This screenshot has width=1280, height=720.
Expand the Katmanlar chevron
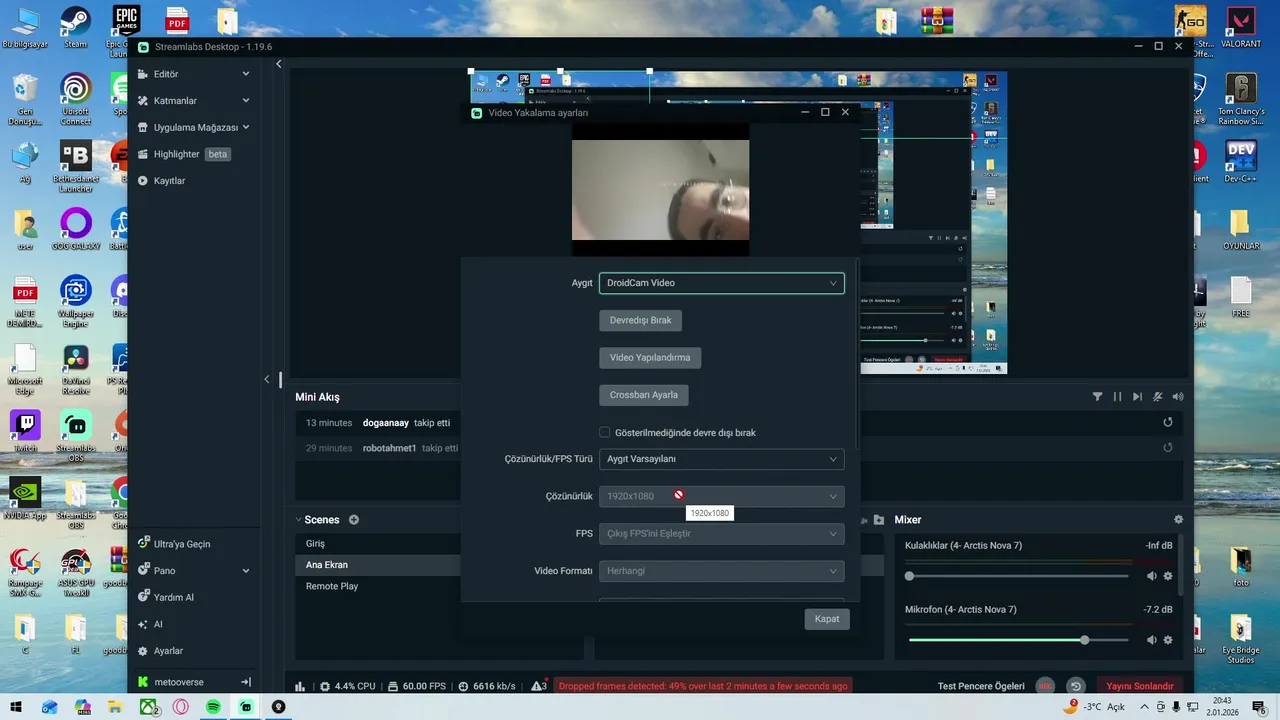tap(246, 101)
